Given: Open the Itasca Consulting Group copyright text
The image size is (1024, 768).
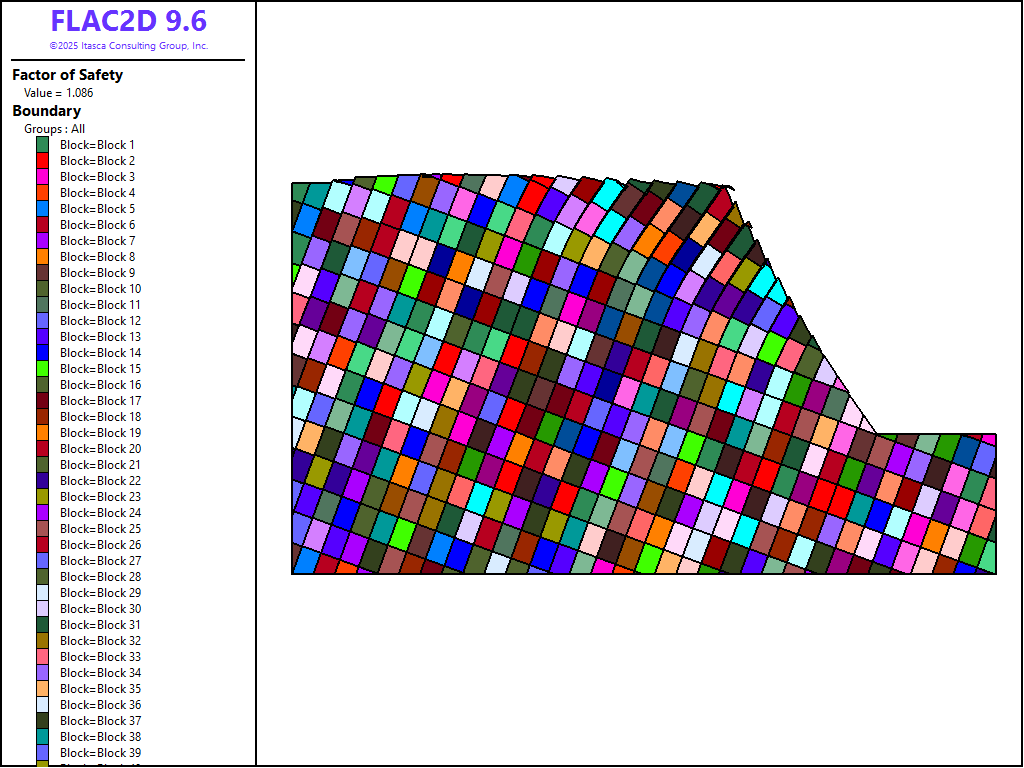Looking at the screenshot, I should click(x=128, y=46).
